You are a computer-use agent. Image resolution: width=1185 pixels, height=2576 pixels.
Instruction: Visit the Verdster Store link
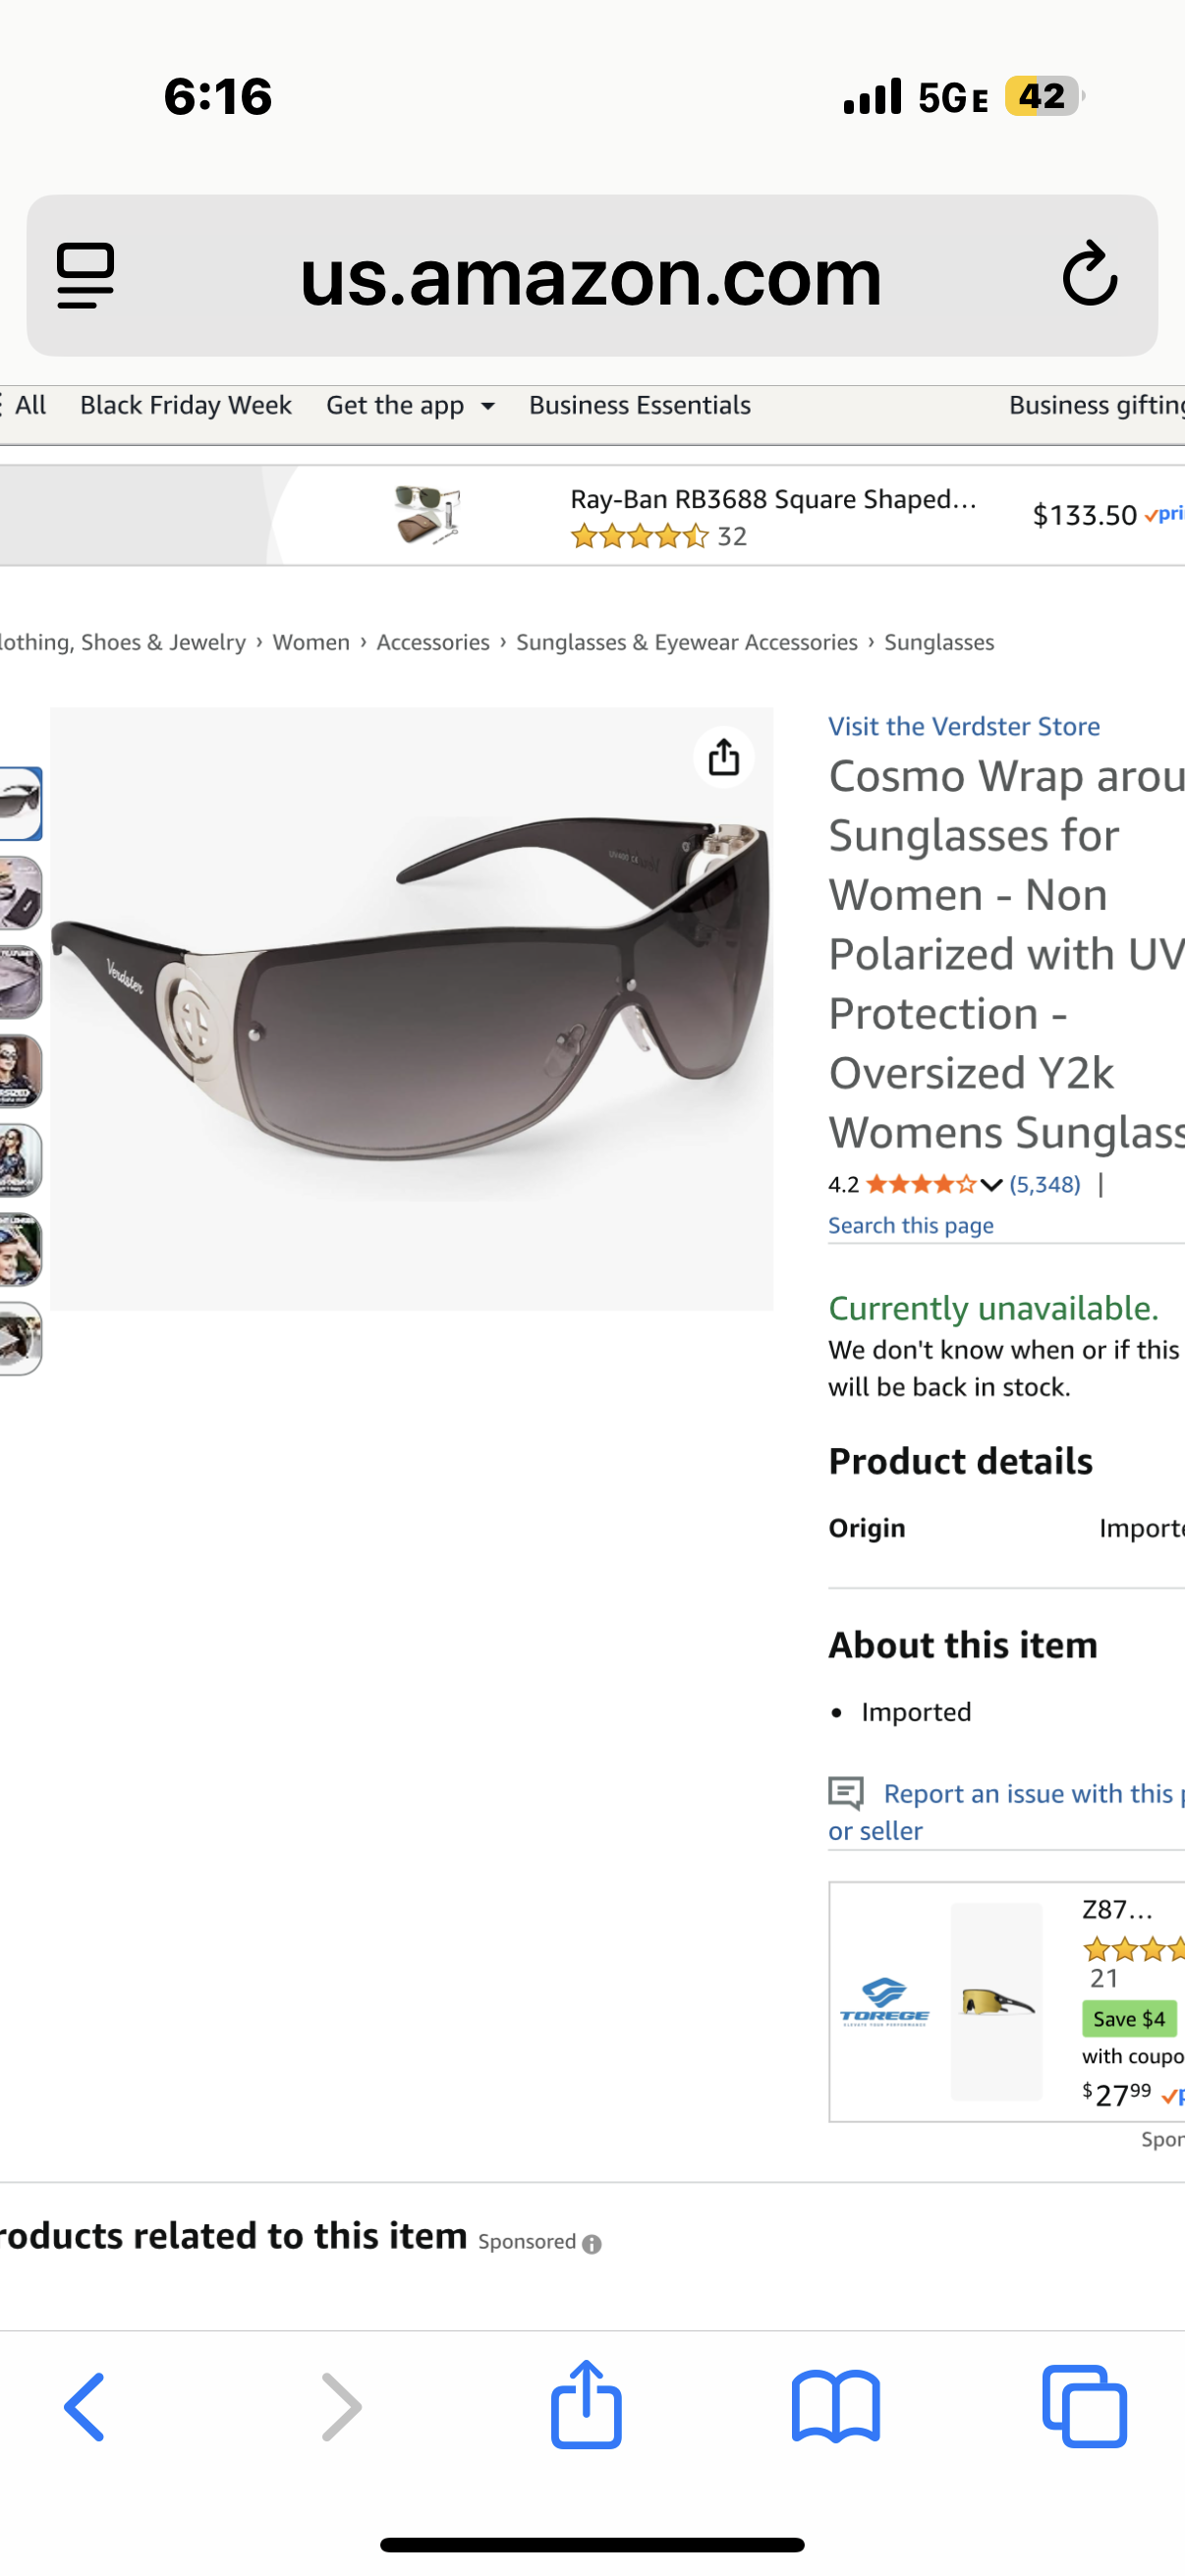tap(963, 726)
